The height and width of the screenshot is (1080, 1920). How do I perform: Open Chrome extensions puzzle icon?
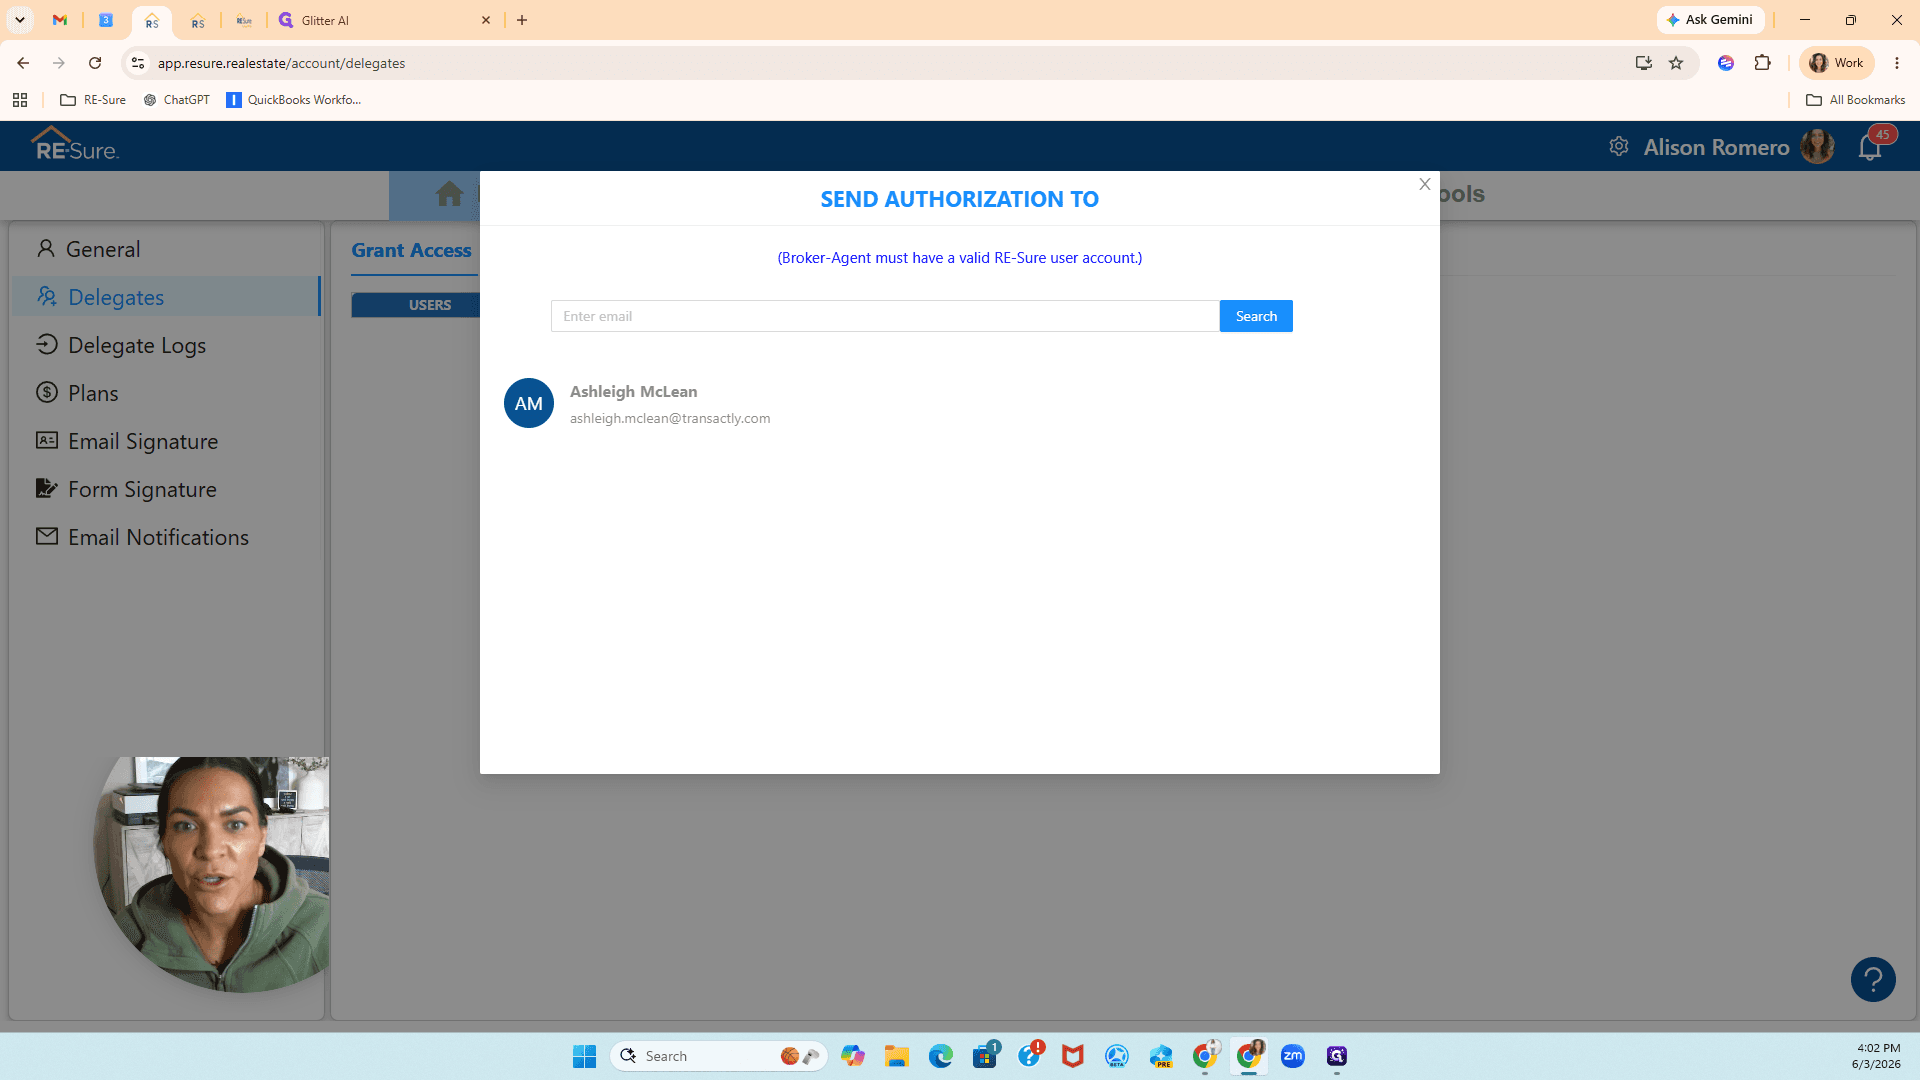click(x=1762, y=63)
